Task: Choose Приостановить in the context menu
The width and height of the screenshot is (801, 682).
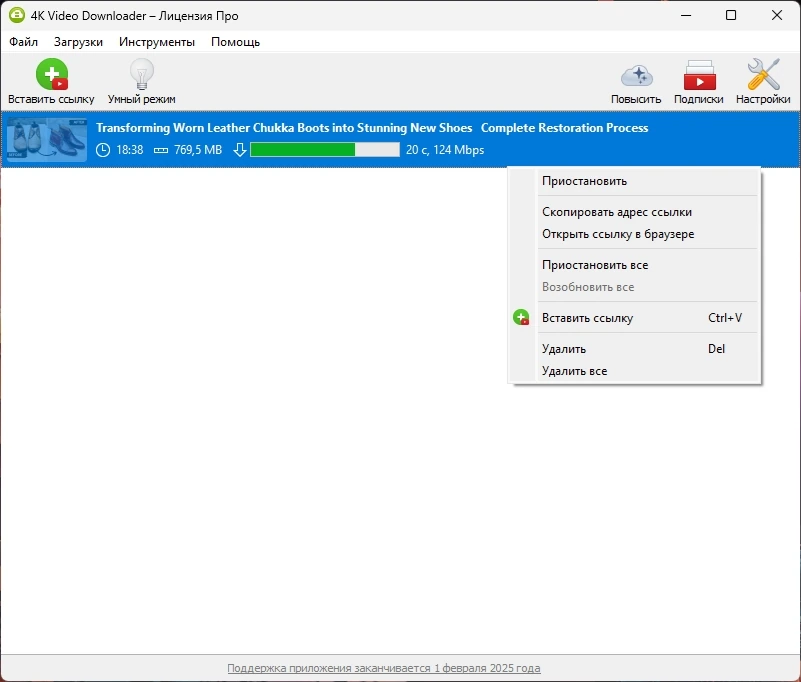Action: [x=634, y=181]
